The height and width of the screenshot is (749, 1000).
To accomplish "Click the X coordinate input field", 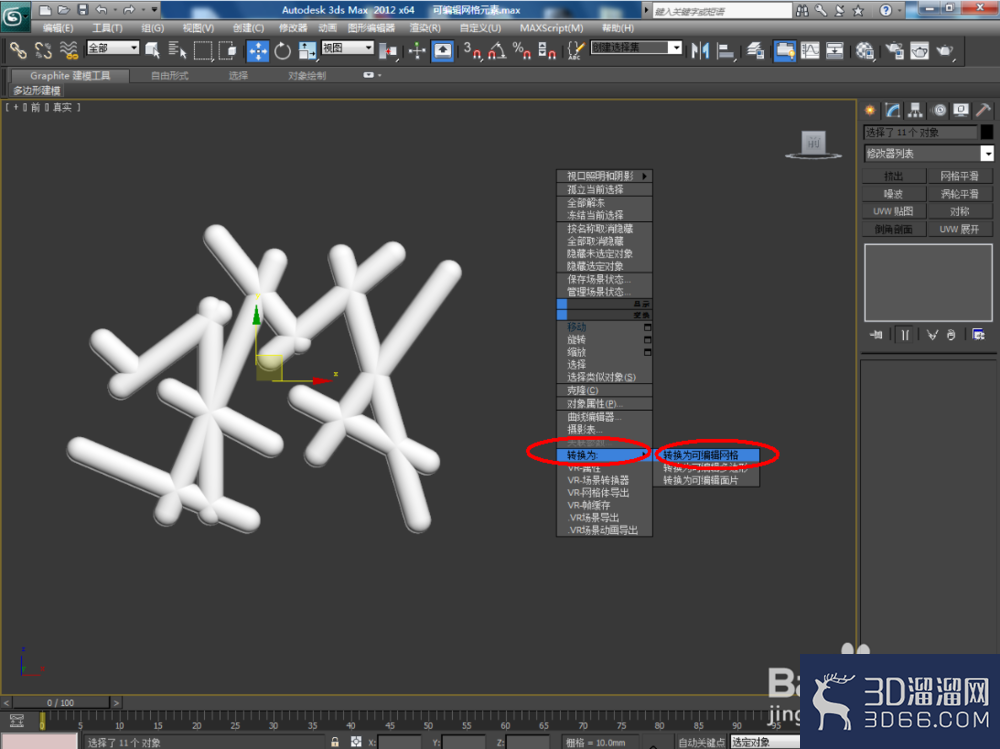I will (x=399, y=743).
